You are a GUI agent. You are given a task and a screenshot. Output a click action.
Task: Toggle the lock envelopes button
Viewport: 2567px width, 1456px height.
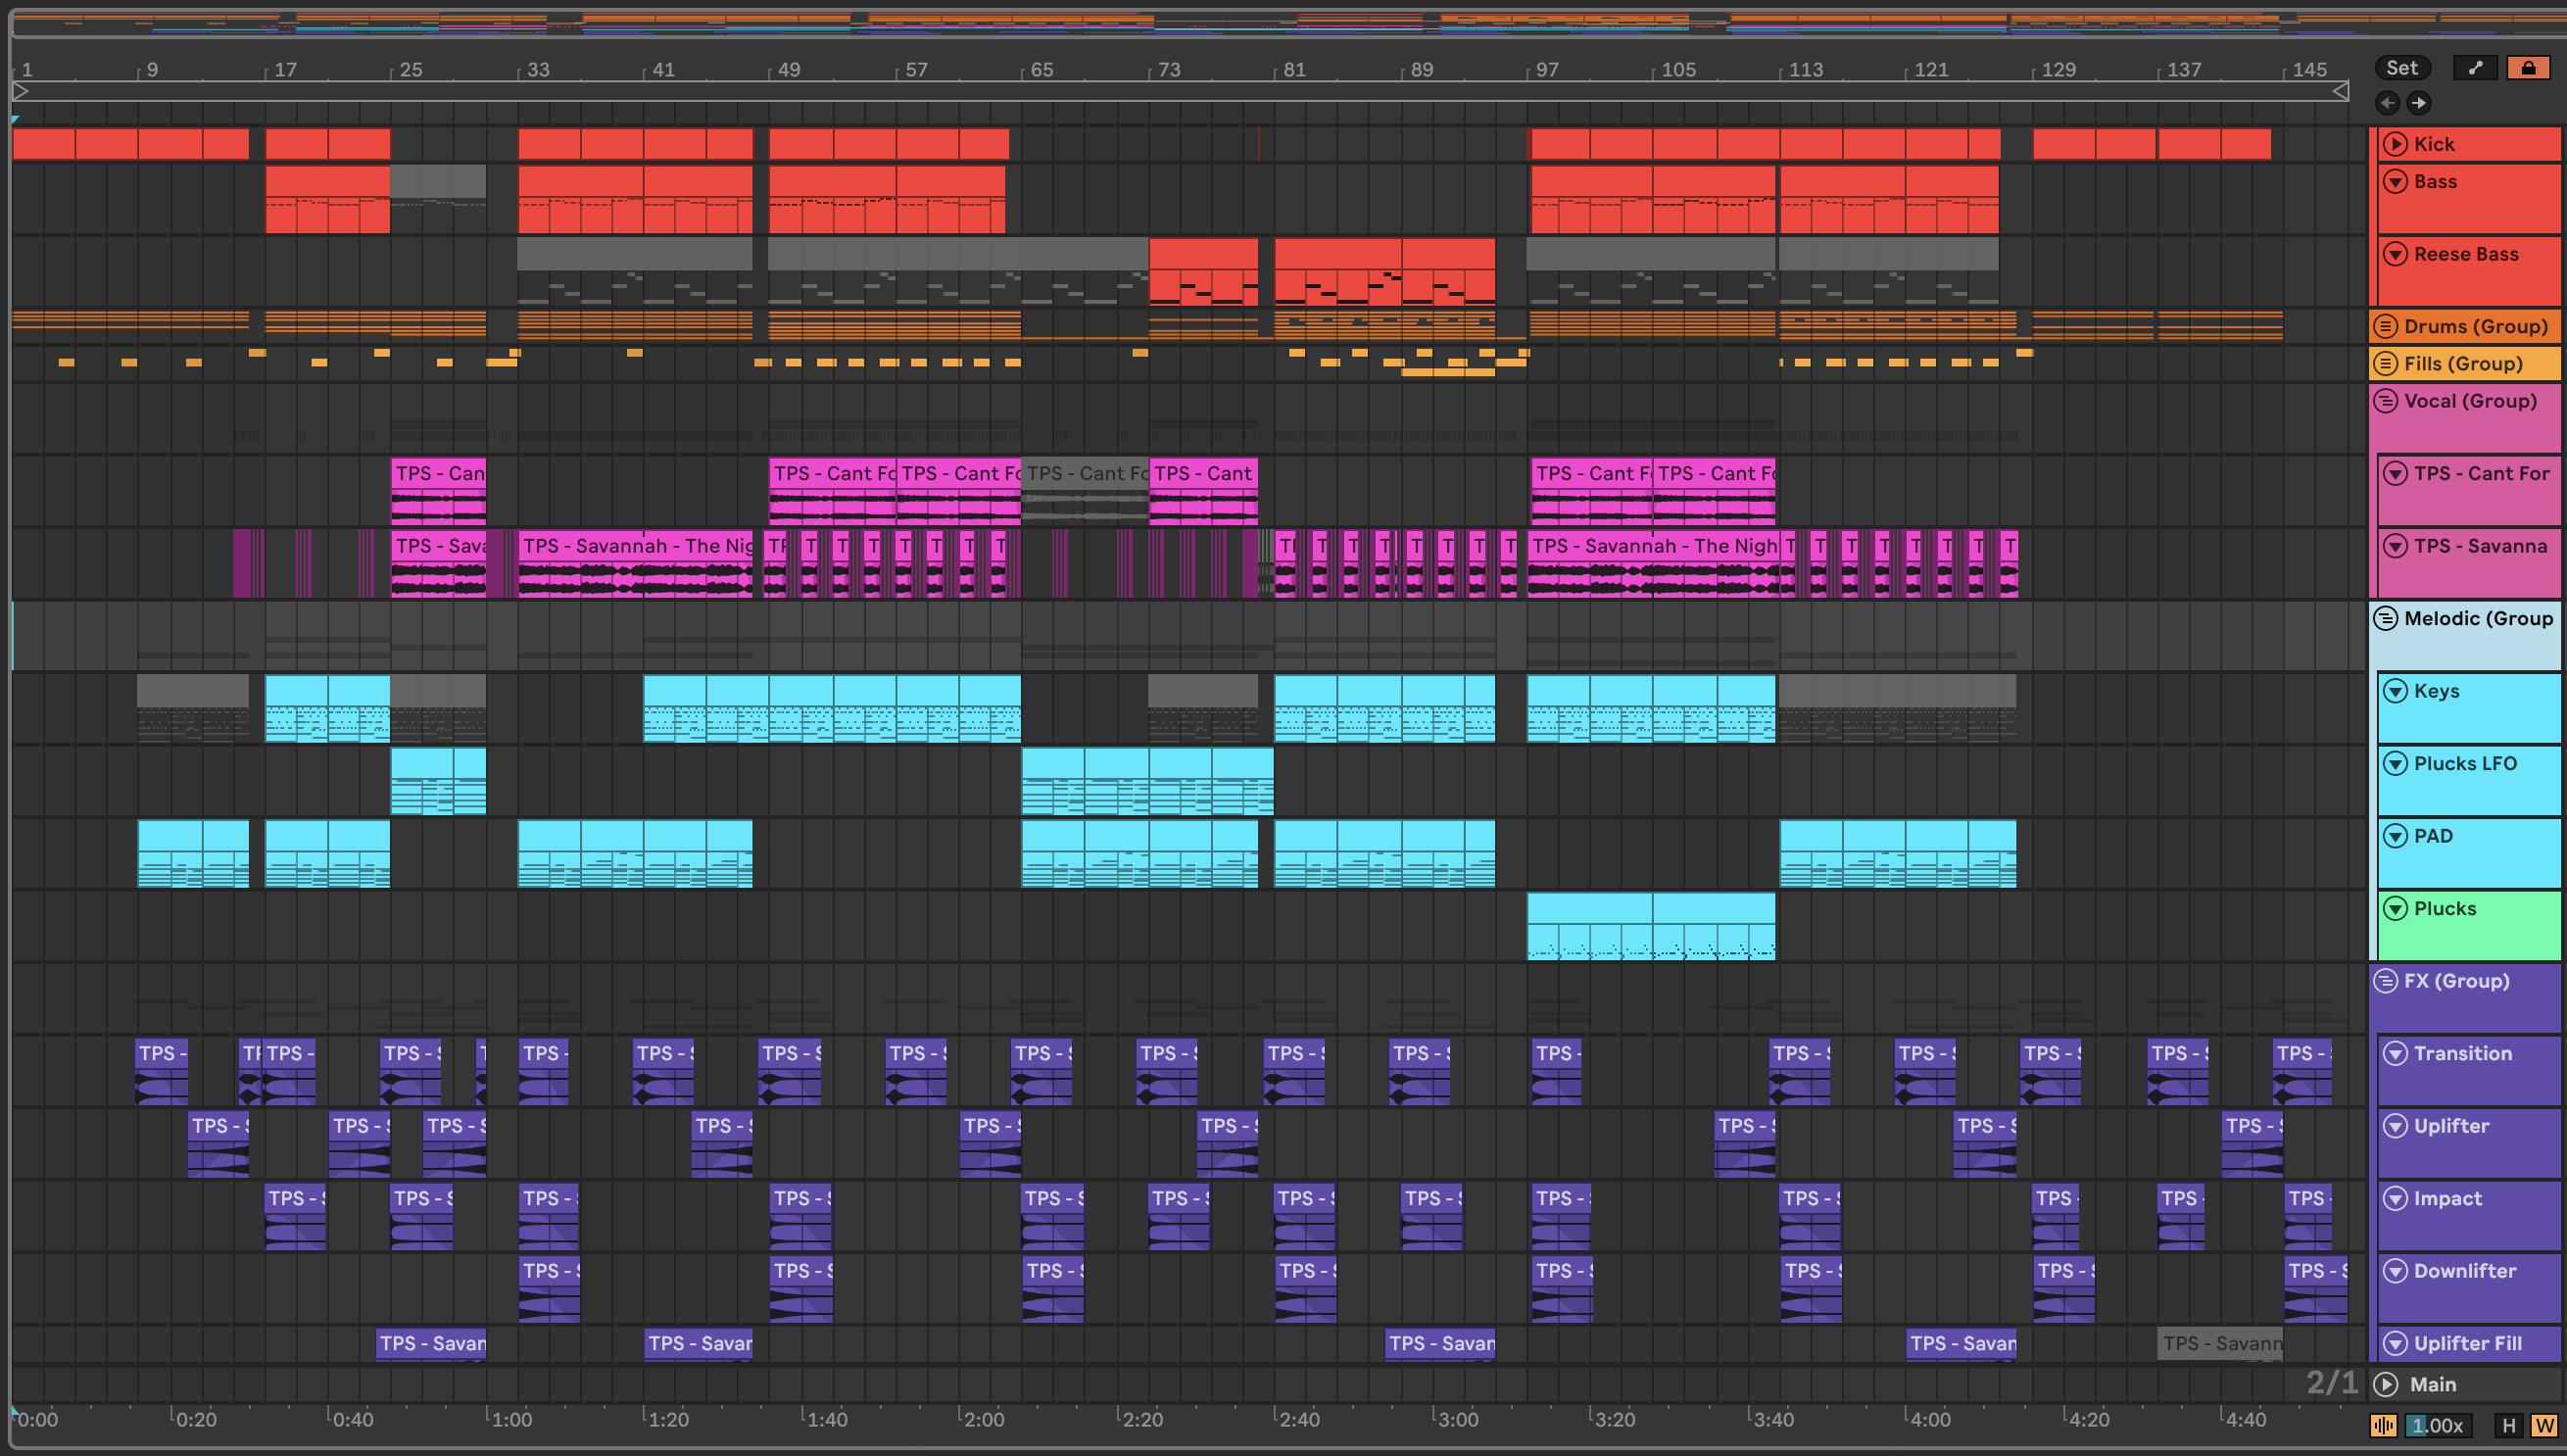coord(2528,68)
